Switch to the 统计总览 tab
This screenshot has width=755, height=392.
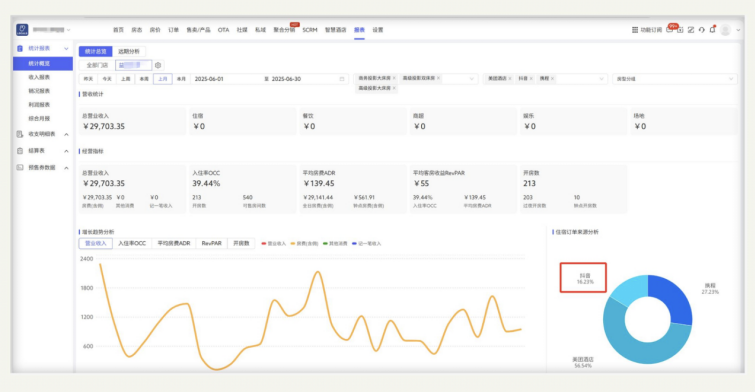96,52
